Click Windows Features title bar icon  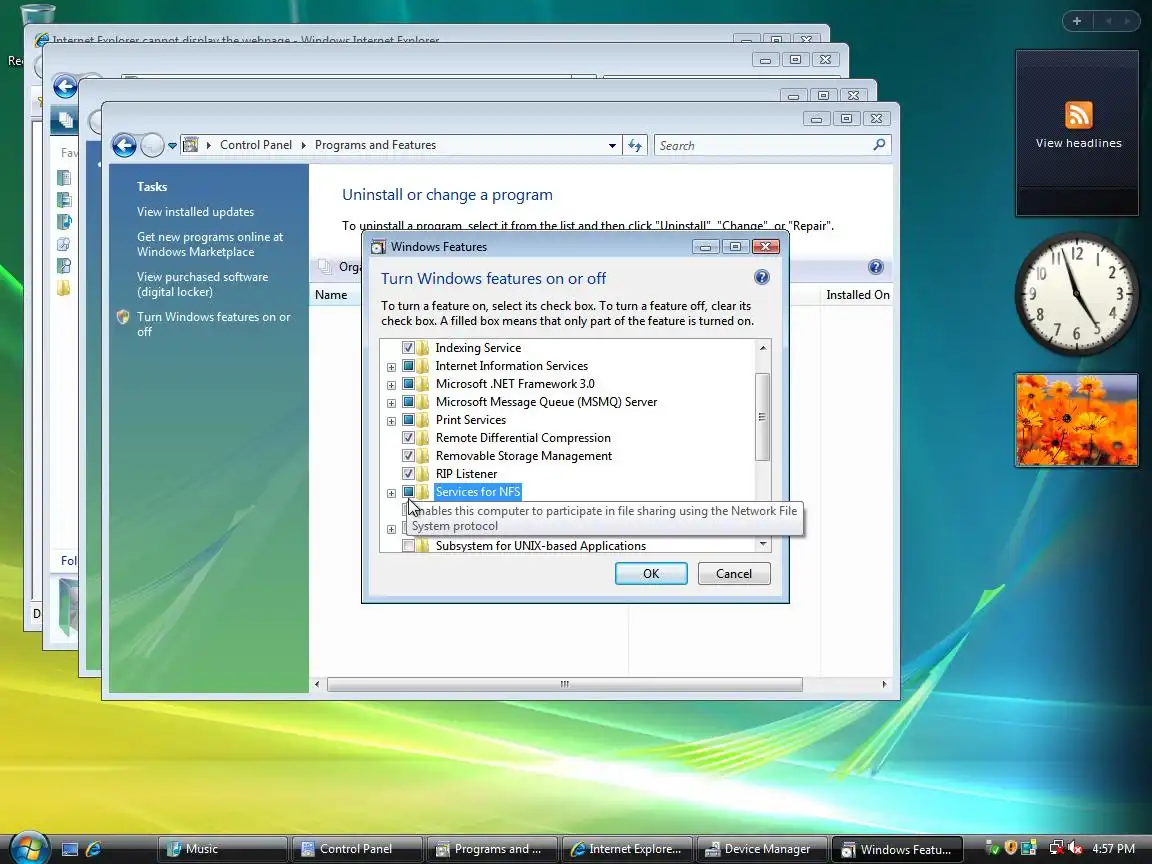coord(378,247)
